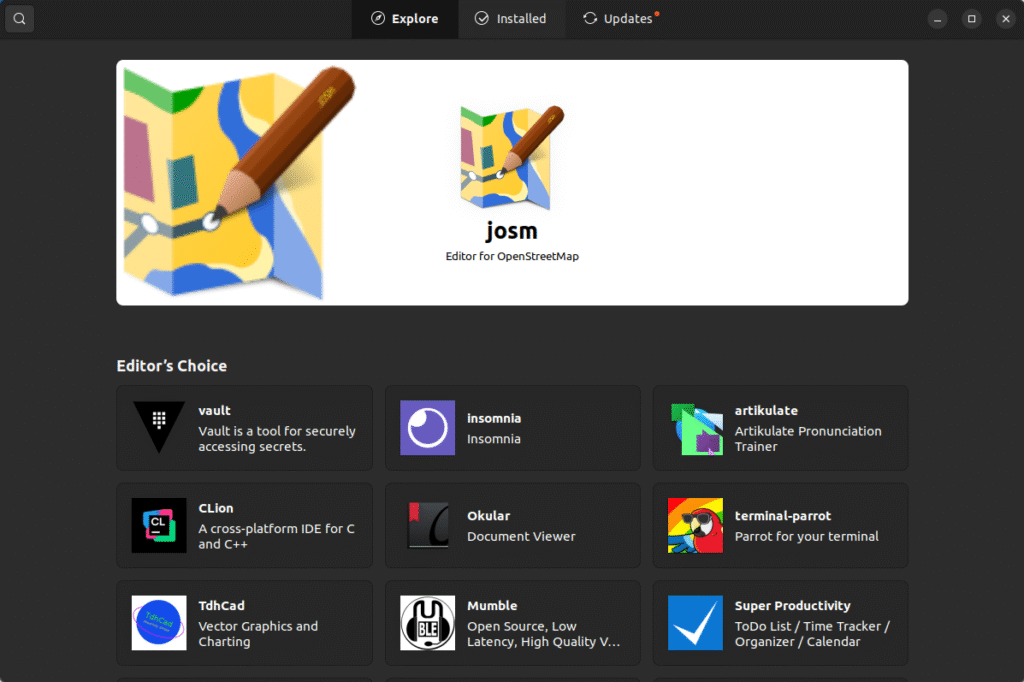Select the Okular Document Viewer label
The width and height of the screenshot is (1024, 682).
[521, 536]
